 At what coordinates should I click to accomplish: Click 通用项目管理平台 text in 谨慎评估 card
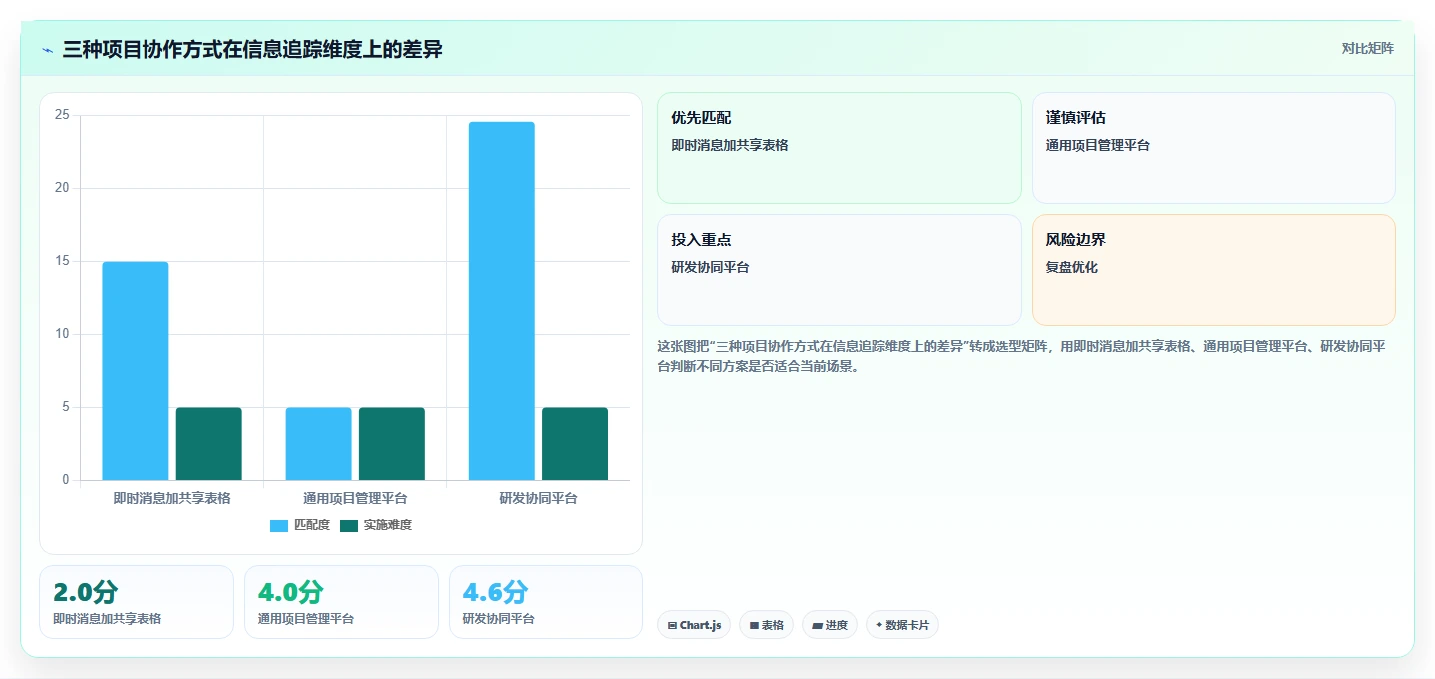[1098, 145]
